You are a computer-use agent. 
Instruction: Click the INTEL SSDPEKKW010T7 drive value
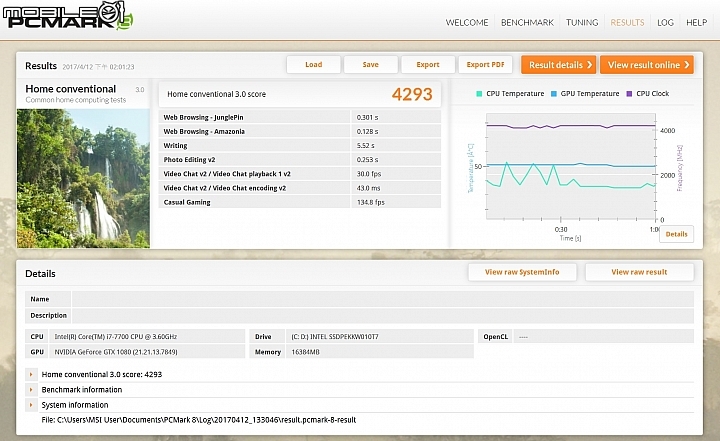pos(335,337)
